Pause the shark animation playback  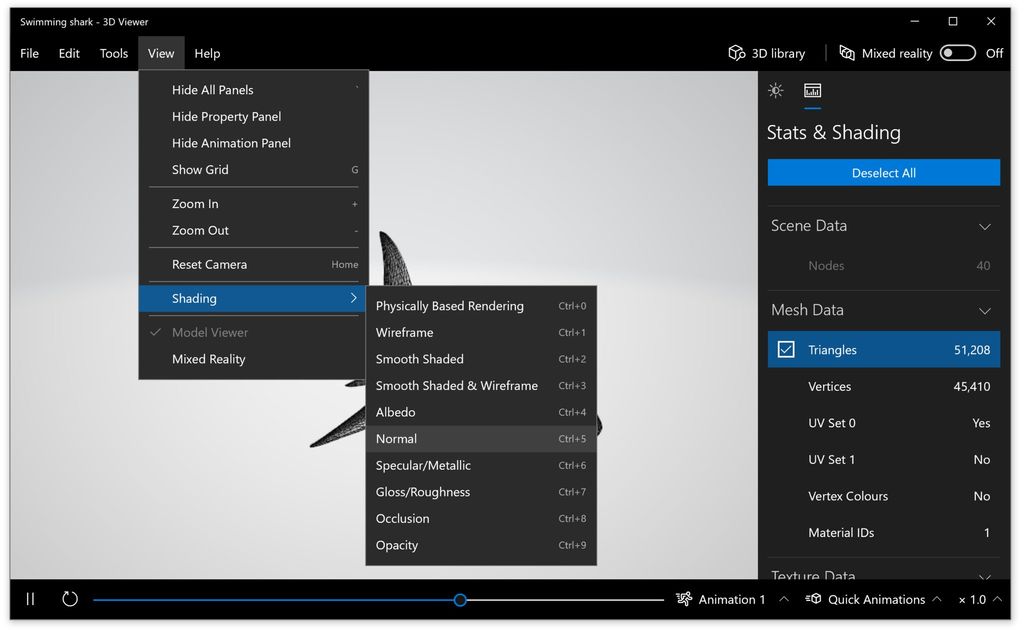point(29,598)
